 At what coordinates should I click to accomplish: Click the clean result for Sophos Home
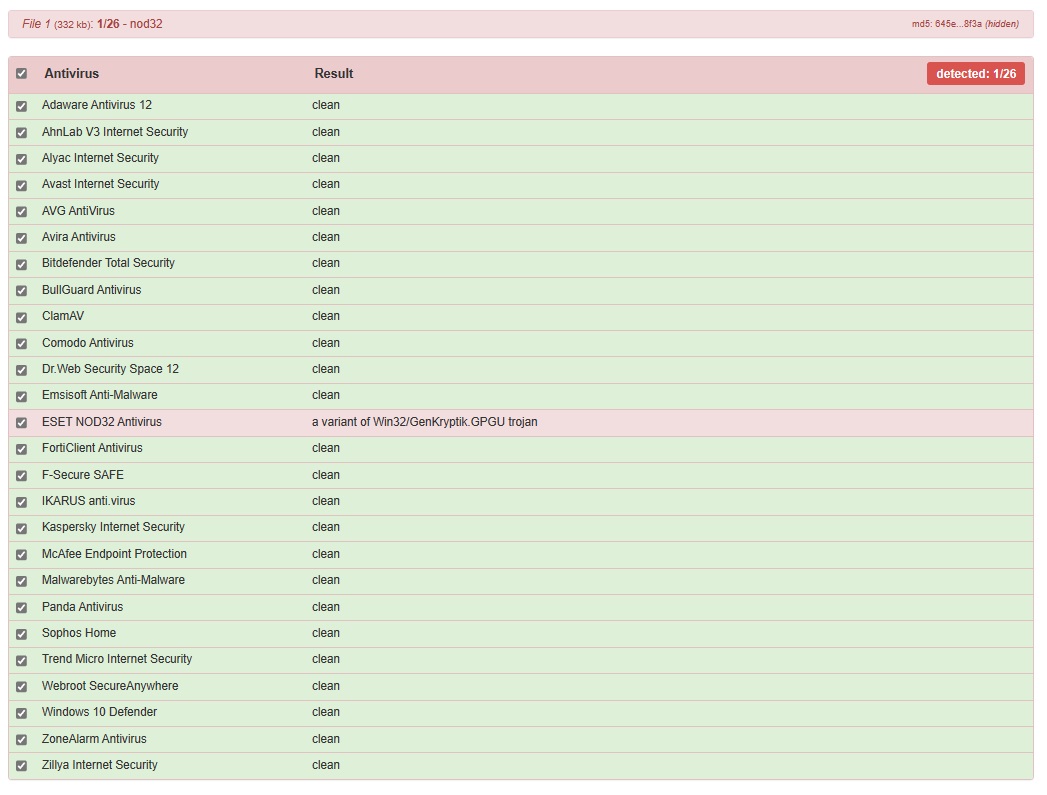pos(326,633)
